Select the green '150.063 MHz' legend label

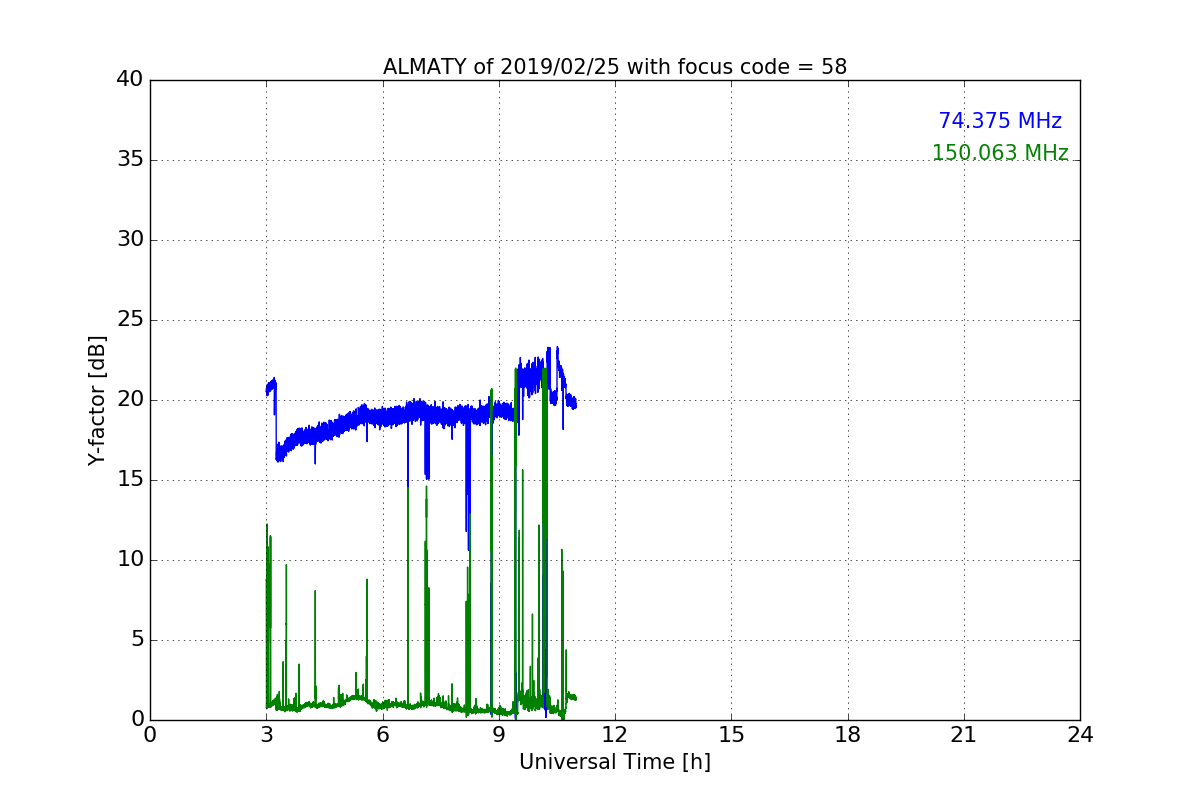[x=1000, y=153]
